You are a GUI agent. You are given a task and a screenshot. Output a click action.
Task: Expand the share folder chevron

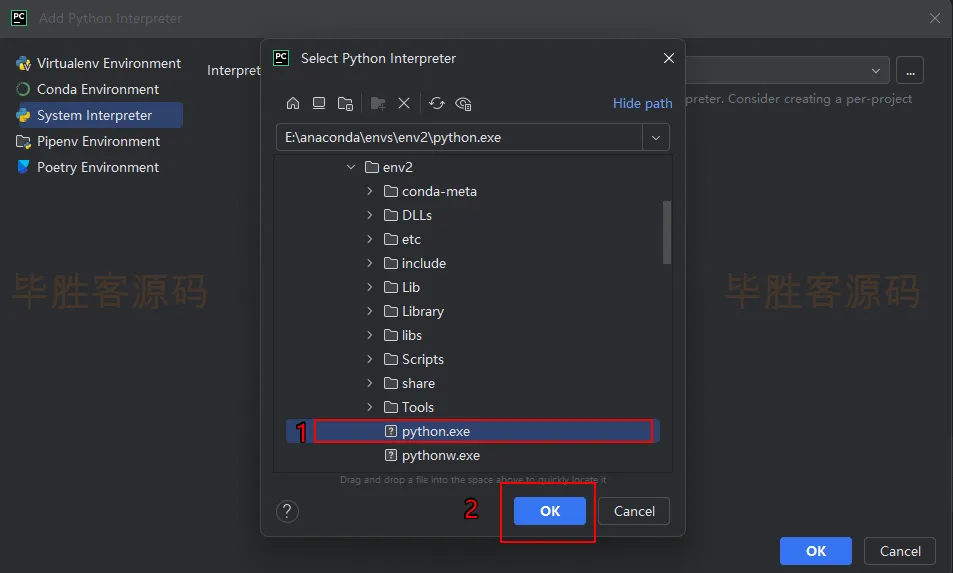click(x=370, y=383)
